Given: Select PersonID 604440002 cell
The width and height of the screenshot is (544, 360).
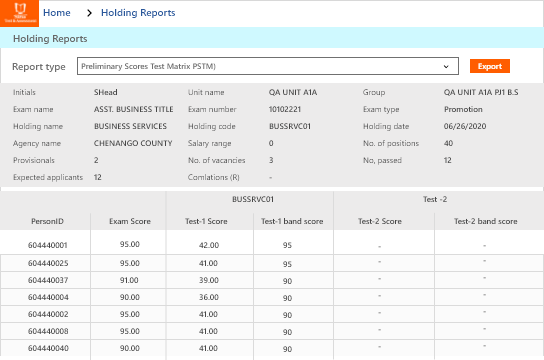Looking at the screenshot, I should click(x=48, y=314).
